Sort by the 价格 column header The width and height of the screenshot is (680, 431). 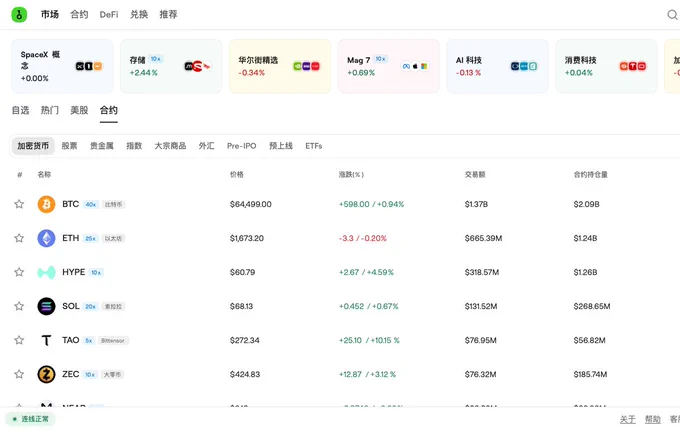coord(237,175)
